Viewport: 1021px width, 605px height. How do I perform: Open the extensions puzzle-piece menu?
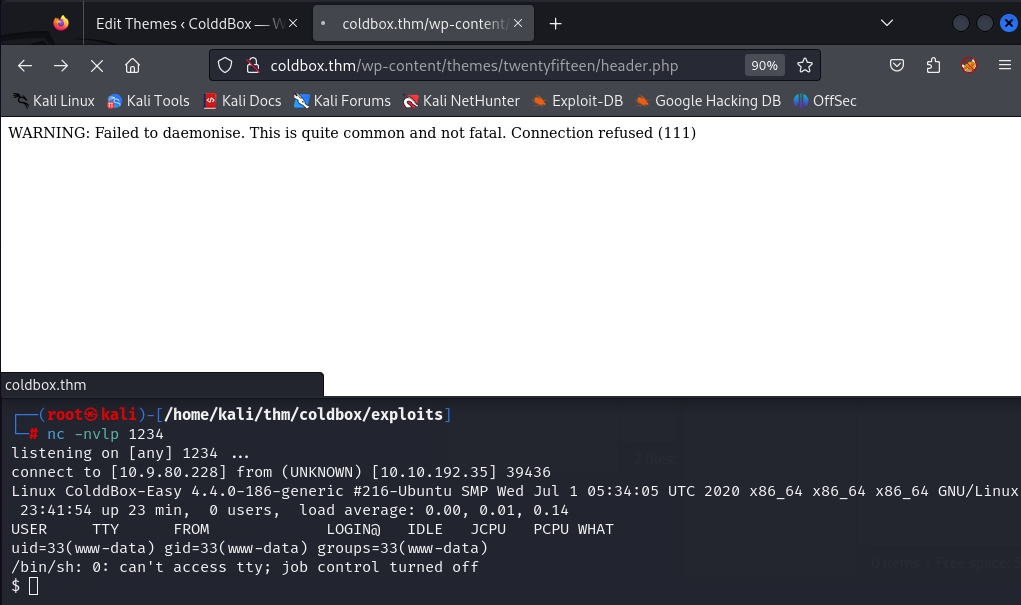coord(933,66)
